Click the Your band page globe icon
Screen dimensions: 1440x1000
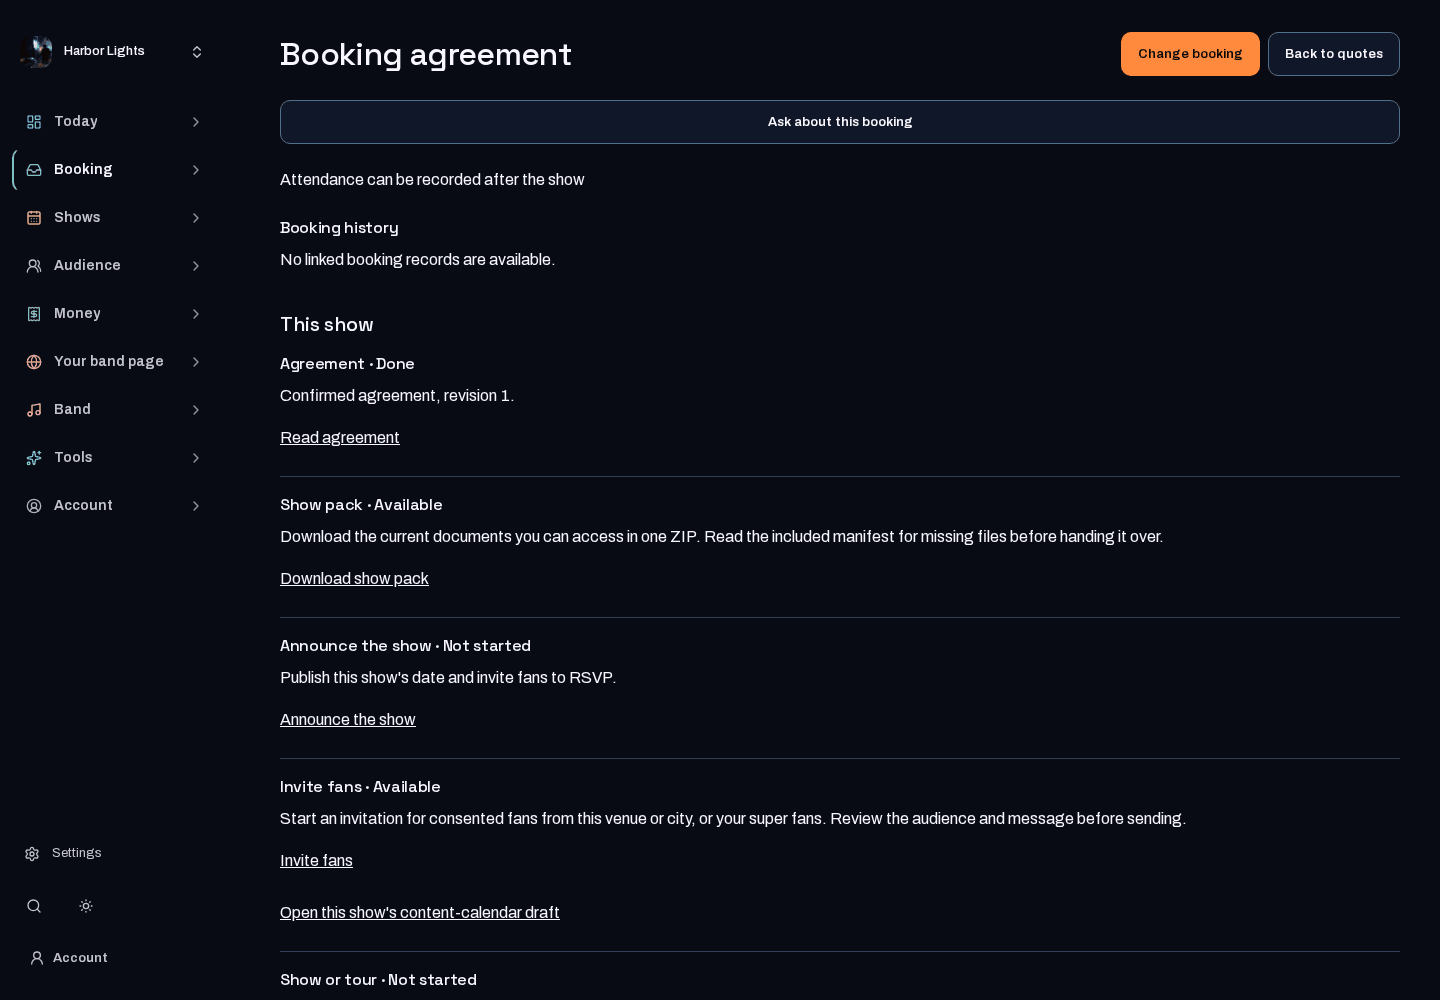point(34,362)
